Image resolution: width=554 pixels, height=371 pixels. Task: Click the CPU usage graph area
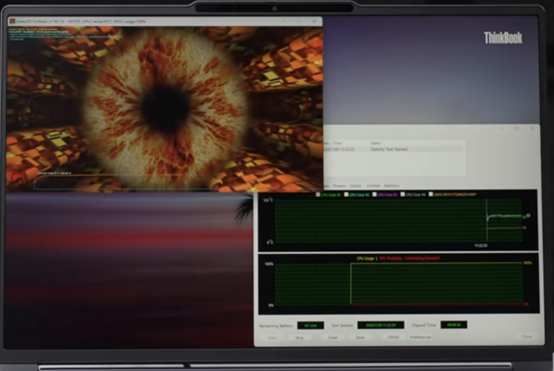coord(399,284)
